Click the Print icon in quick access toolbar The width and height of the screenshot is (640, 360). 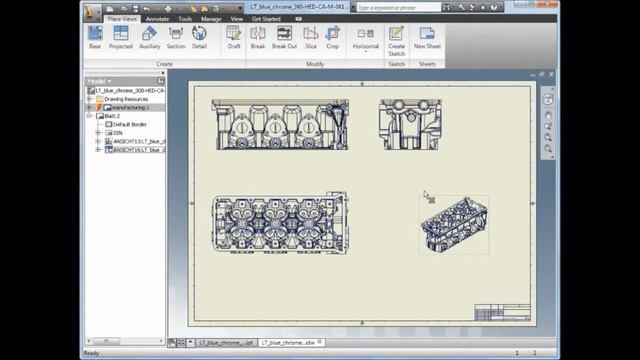(168, 8)
